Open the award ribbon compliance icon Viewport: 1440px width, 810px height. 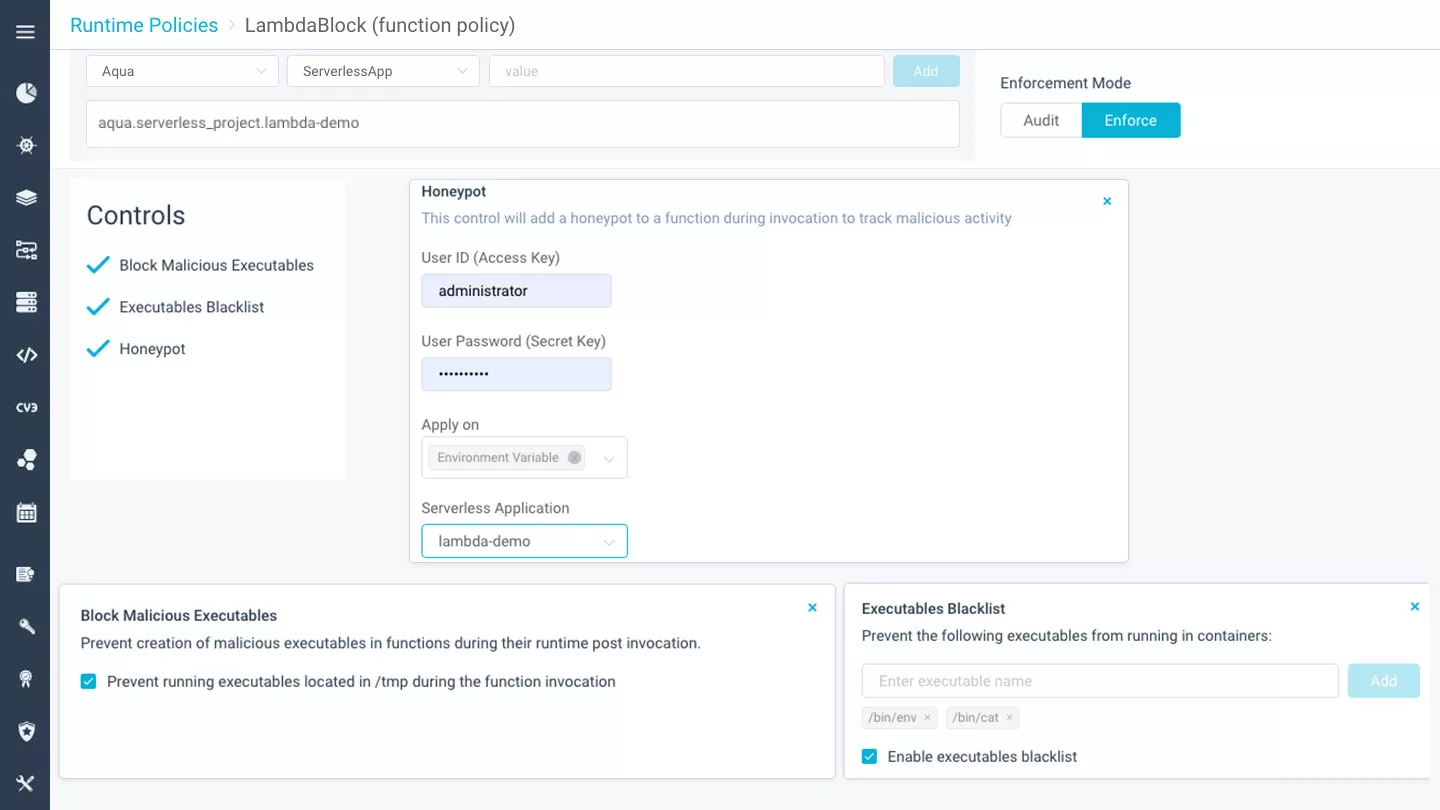point(26,679)
